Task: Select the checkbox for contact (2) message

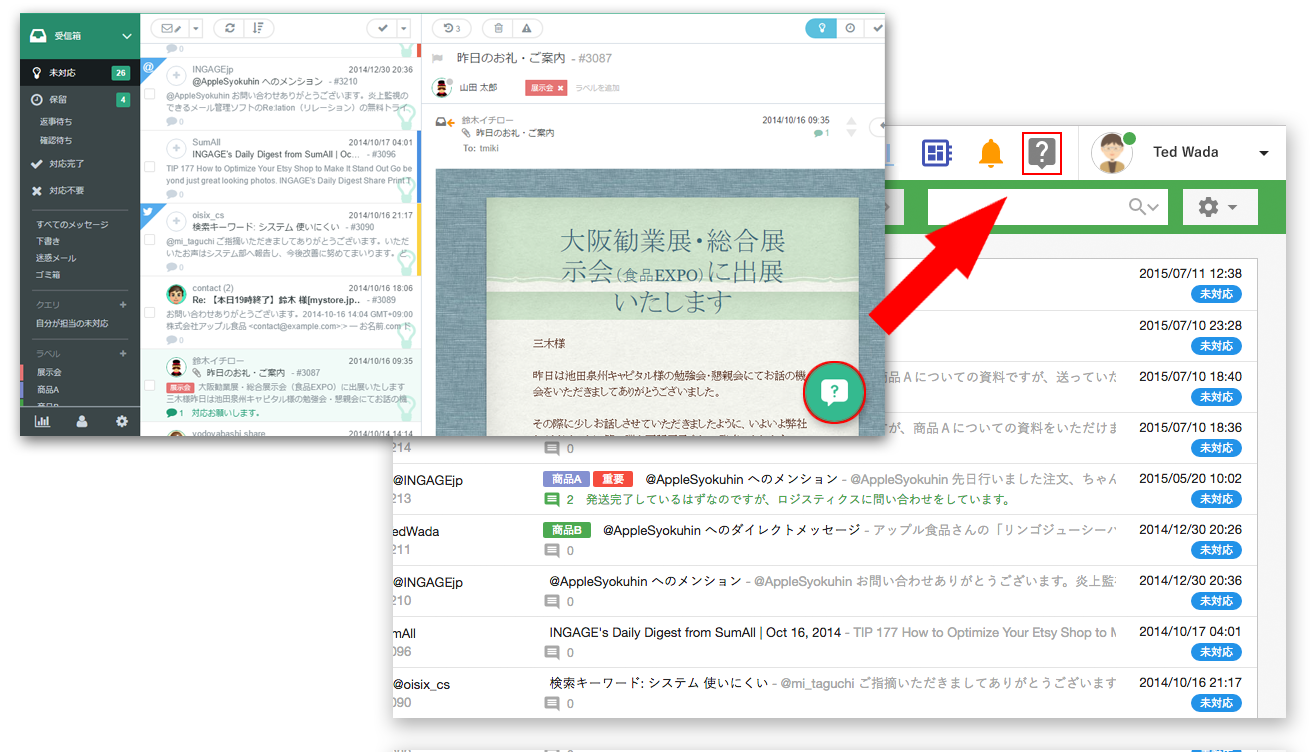Action: point(150,312)
